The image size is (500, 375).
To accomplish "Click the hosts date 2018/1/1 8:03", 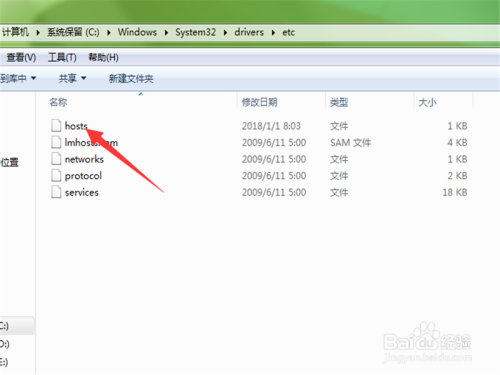I will [271, 126].
